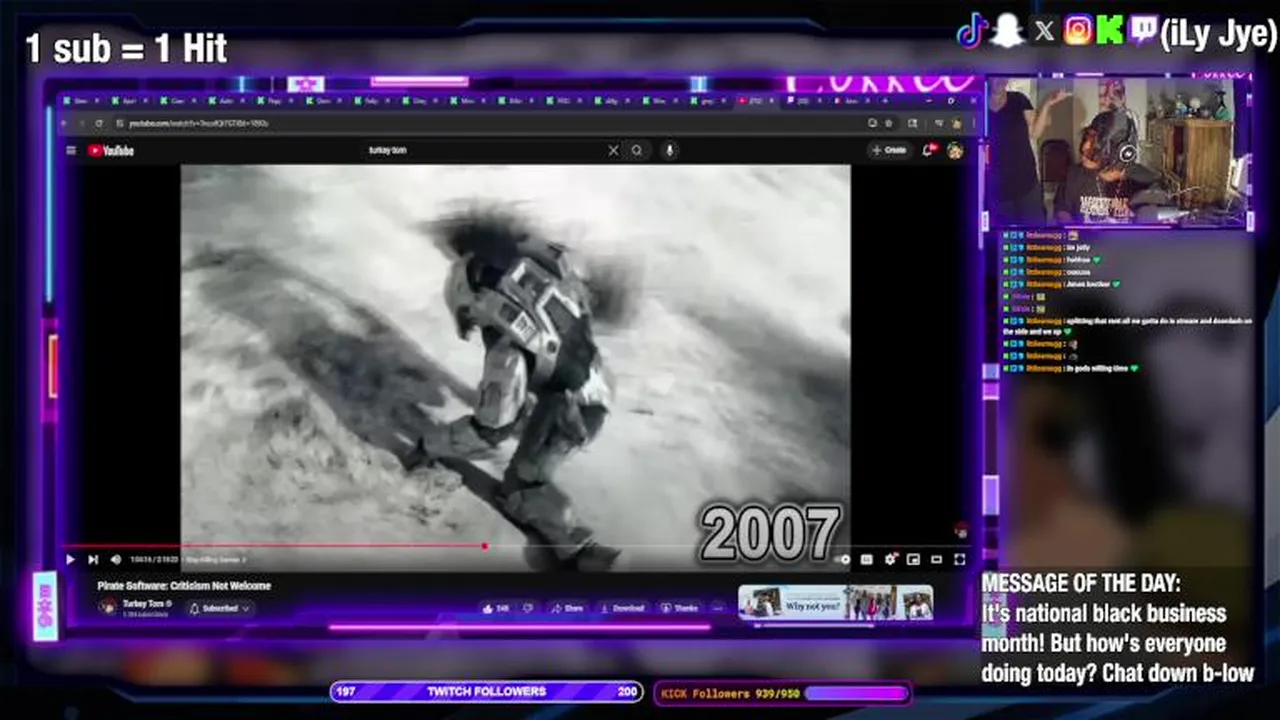Like the video (thumbs up)
Image resolution: width=1280 pixels, height=720 pixels.
pyautogui.click(x=496, y=608)
